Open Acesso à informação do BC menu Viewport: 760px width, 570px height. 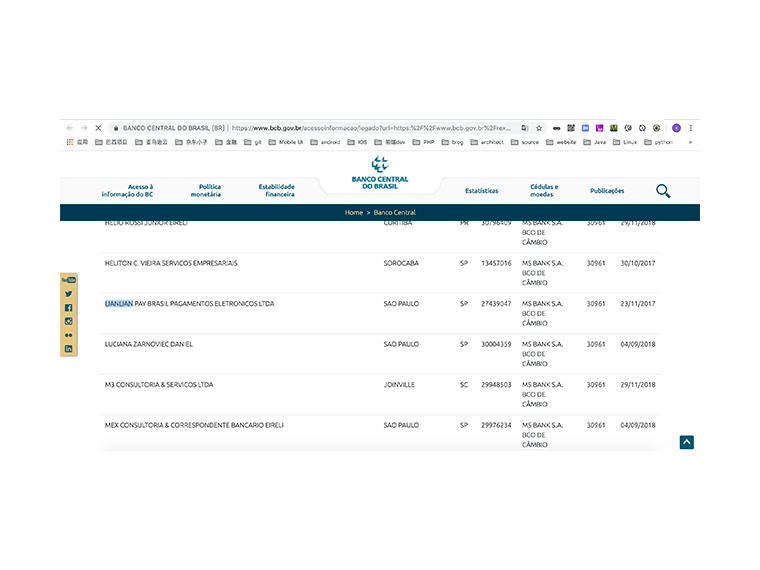(127, 190)
